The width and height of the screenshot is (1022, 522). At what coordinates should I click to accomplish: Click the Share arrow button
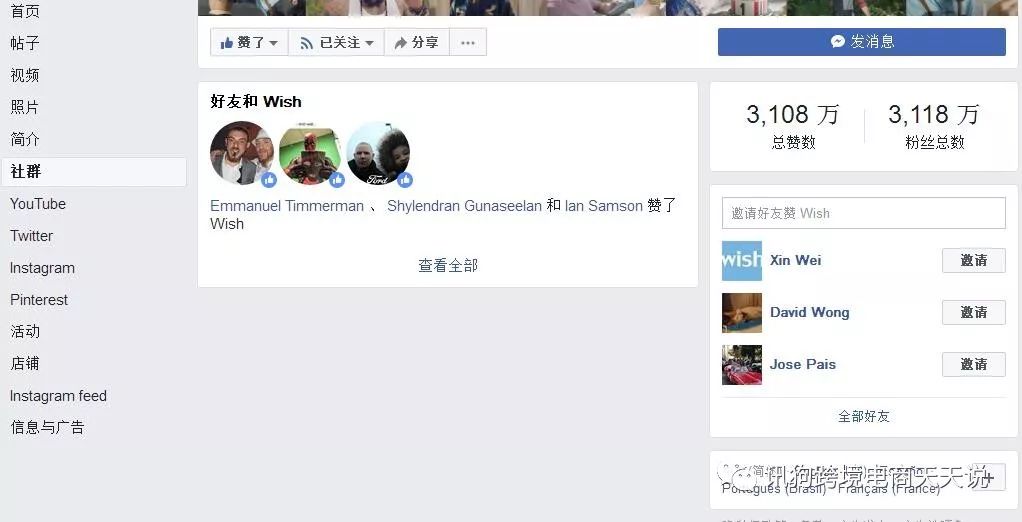[416, 42]
